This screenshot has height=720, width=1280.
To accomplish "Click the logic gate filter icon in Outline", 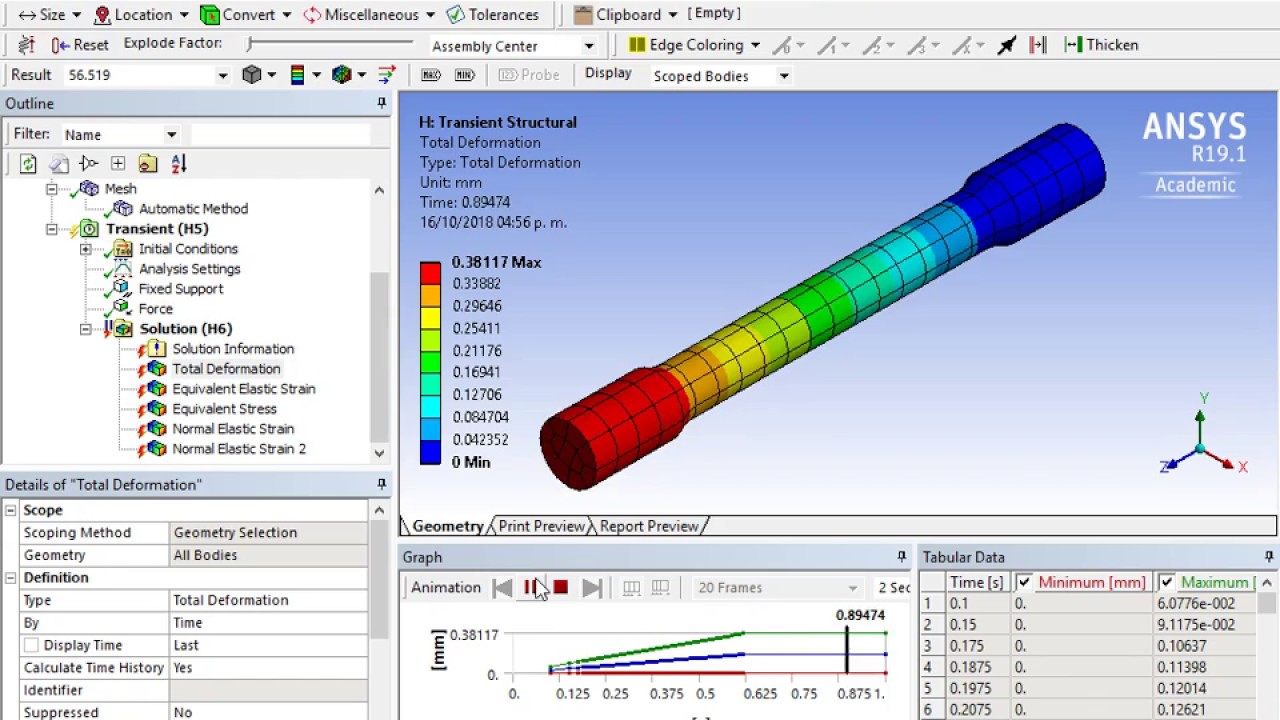I will (88, 164).
